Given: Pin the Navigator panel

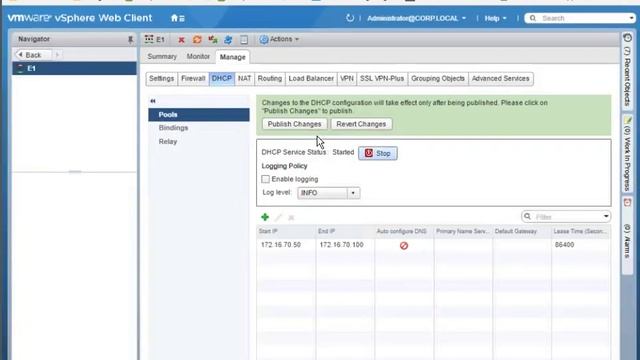Looking at the screenshot, I should tap(130, 39).
